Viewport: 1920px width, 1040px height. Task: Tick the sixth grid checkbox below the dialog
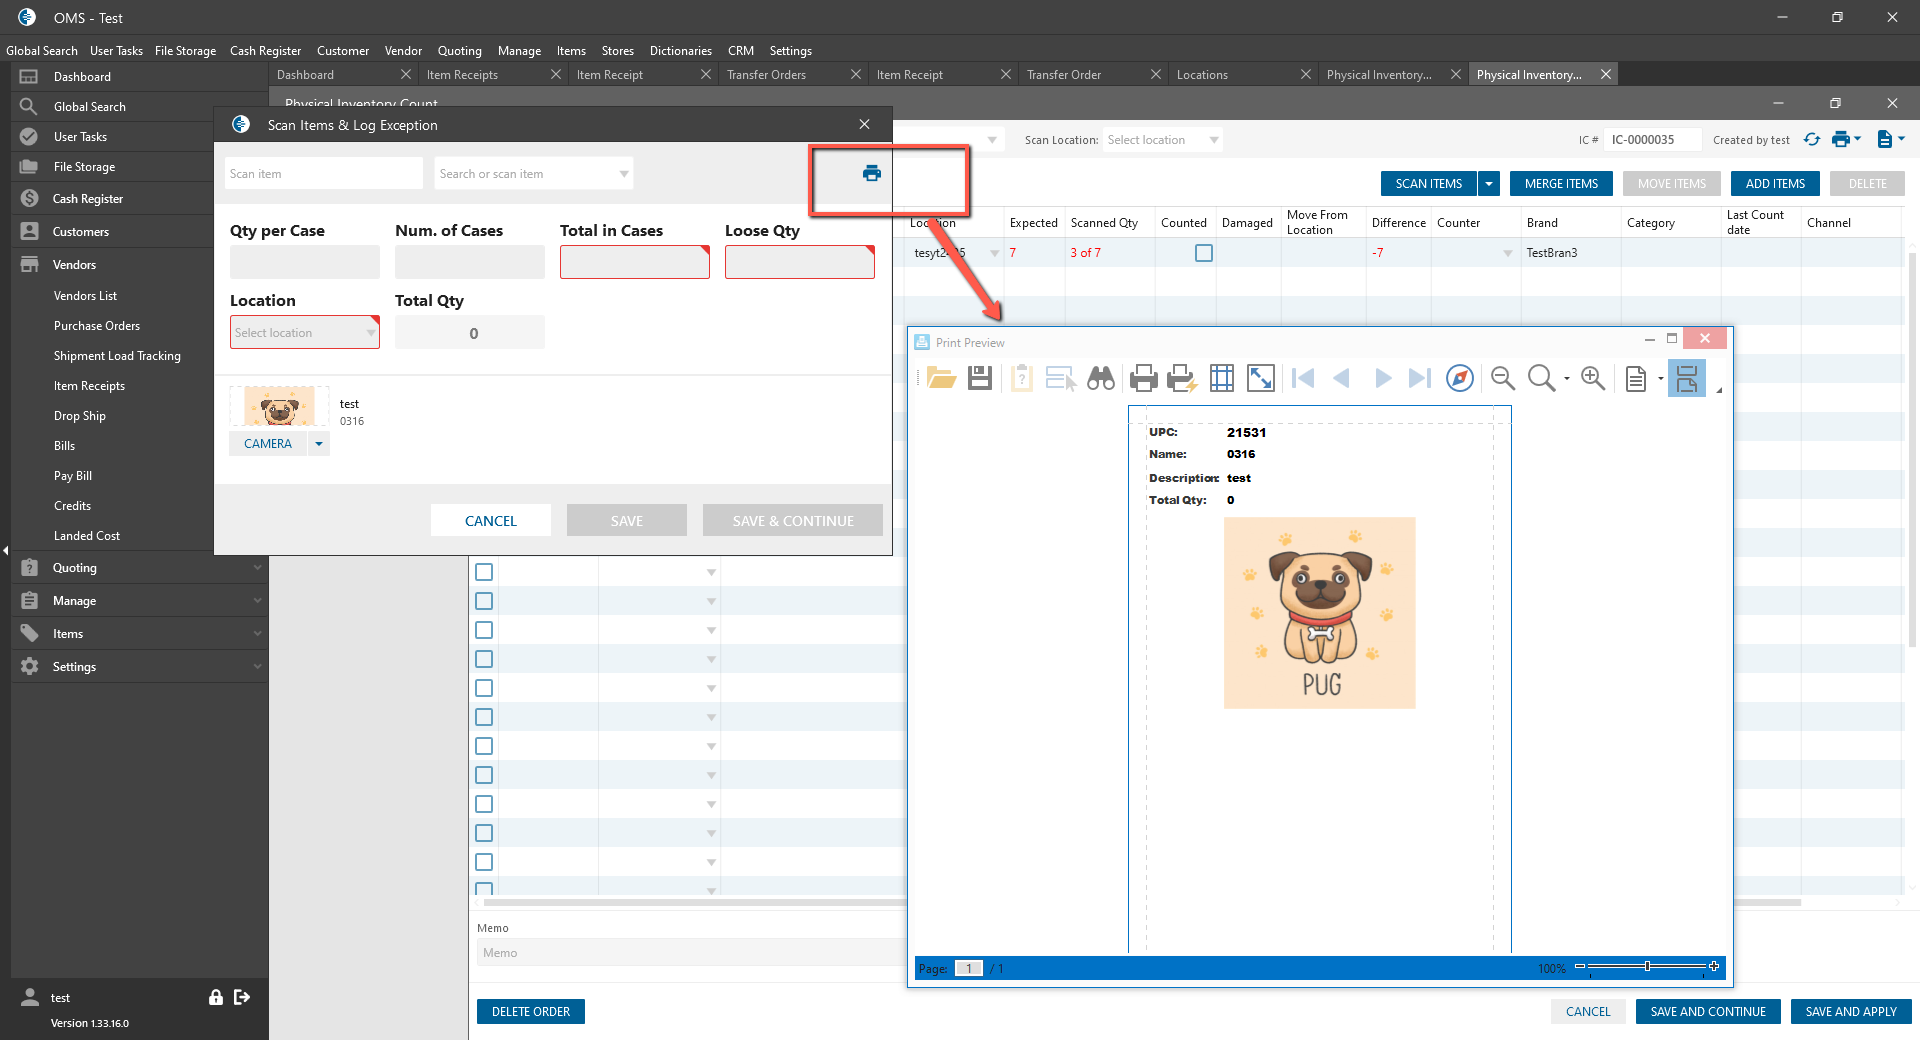coord(484,717)
